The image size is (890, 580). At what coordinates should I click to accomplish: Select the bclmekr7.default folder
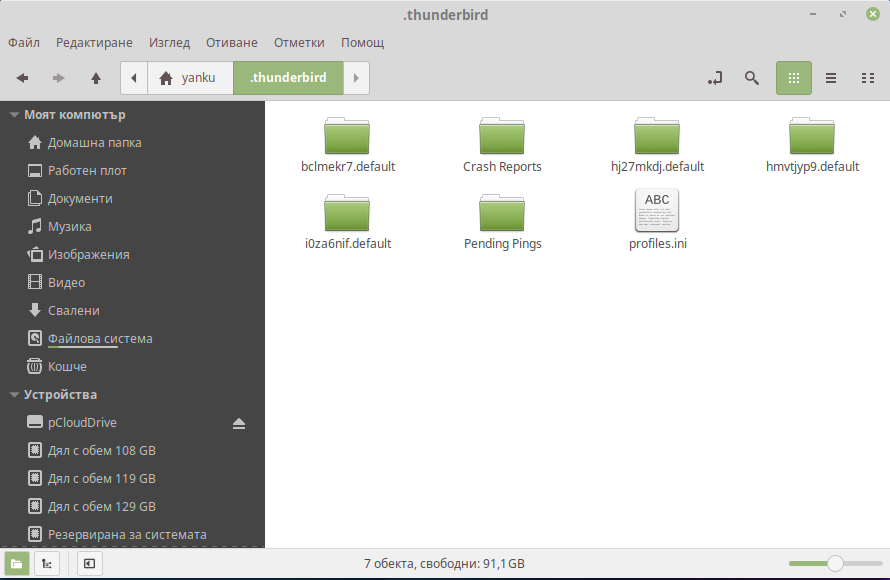pos(347,145)
